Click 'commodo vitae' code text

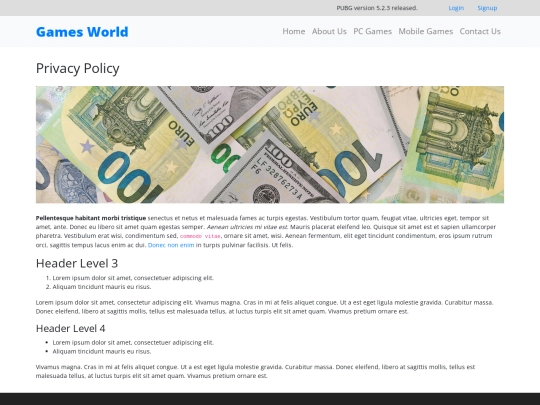pyautogui.click(x=200, y=236)
